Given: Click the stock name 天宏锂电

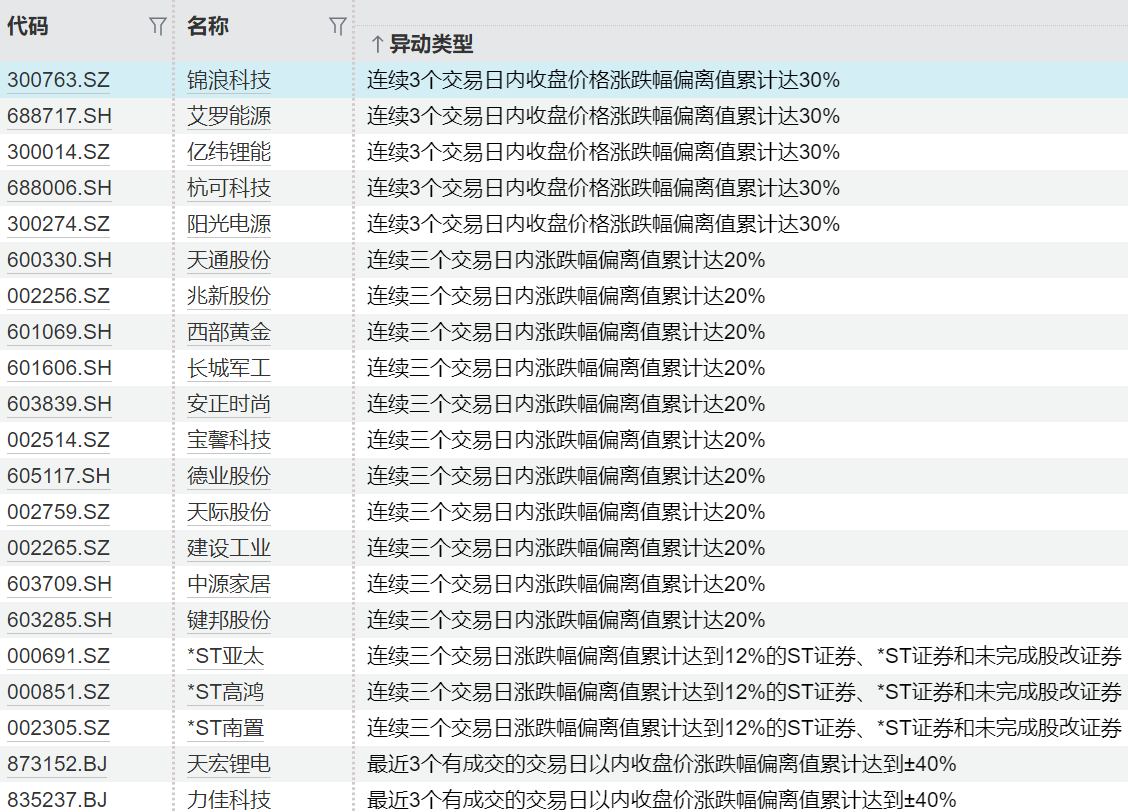Looking at the screenshot, I should coord(229,763).
